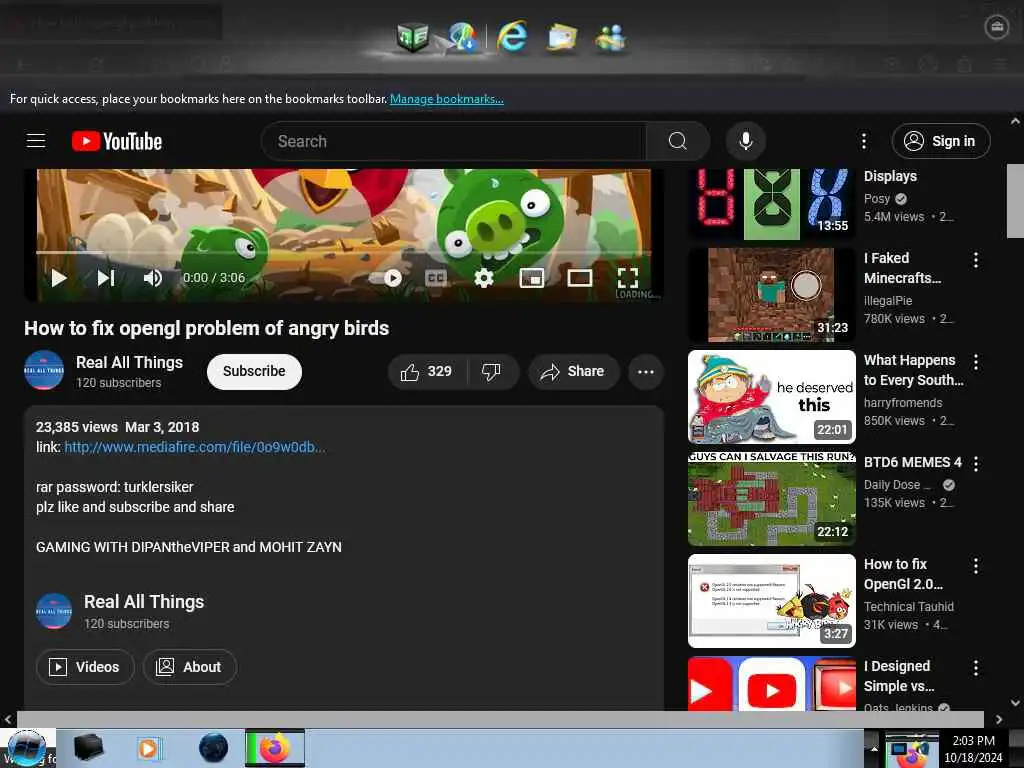Open options menu for I Designed Simple vs
This screenshot has width=1024, height=768.
click(x=976, y=667)
